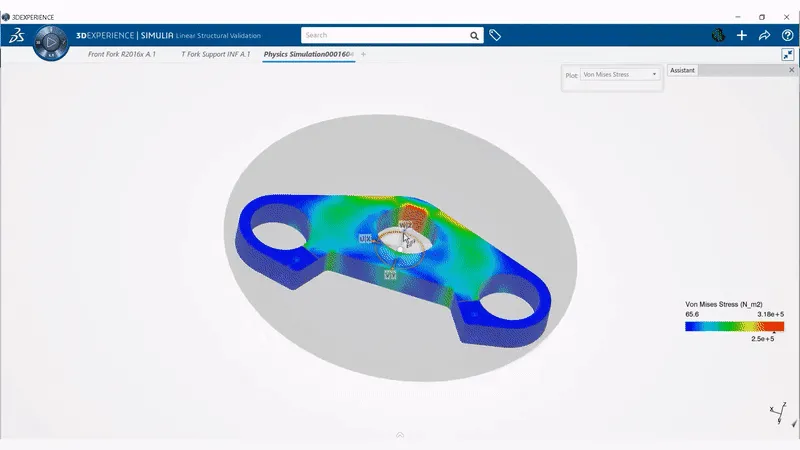This screenshot has width=800, height=450.
Task: Open the user profile avatar
Action: [x=717, y=35]
